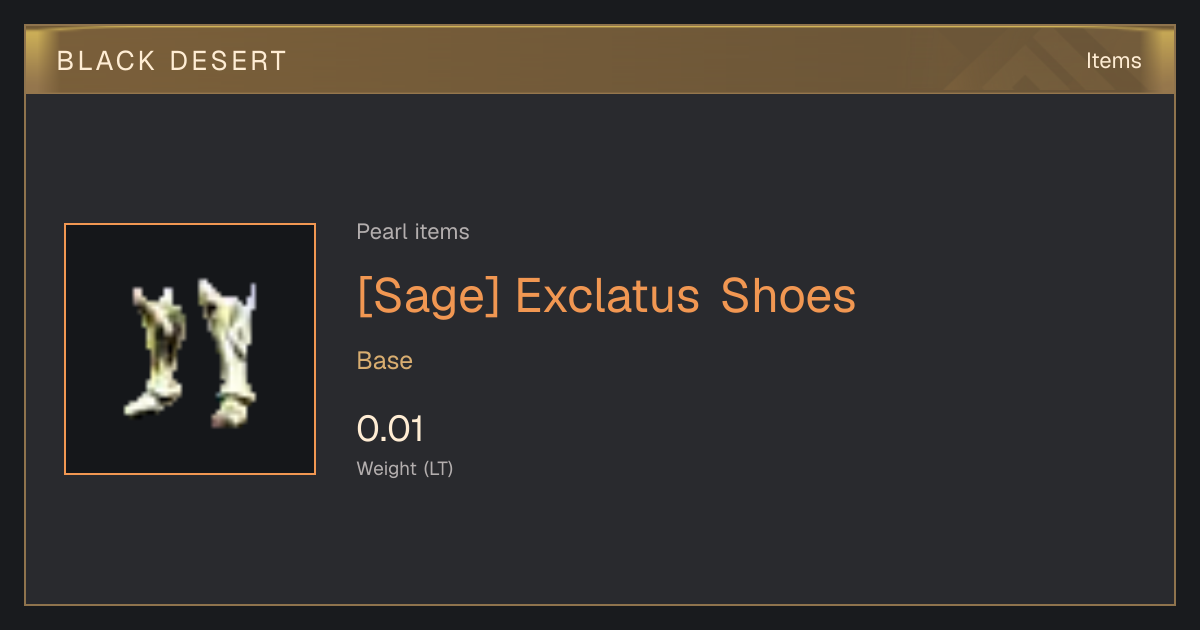This screenshot has width=1200, height=630.
Task: Click the [Sage] Exclatus Shoes title
Action: tap(606, 296)
